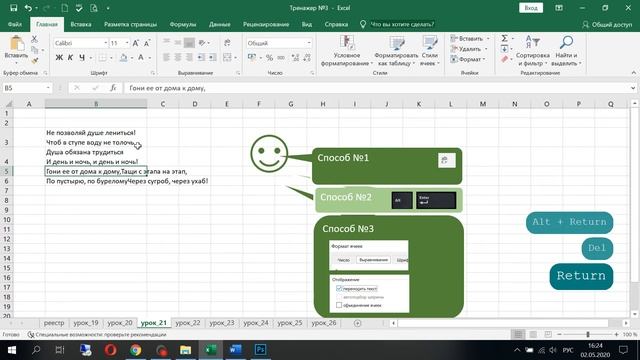Click Общий доступ share button

607,24
